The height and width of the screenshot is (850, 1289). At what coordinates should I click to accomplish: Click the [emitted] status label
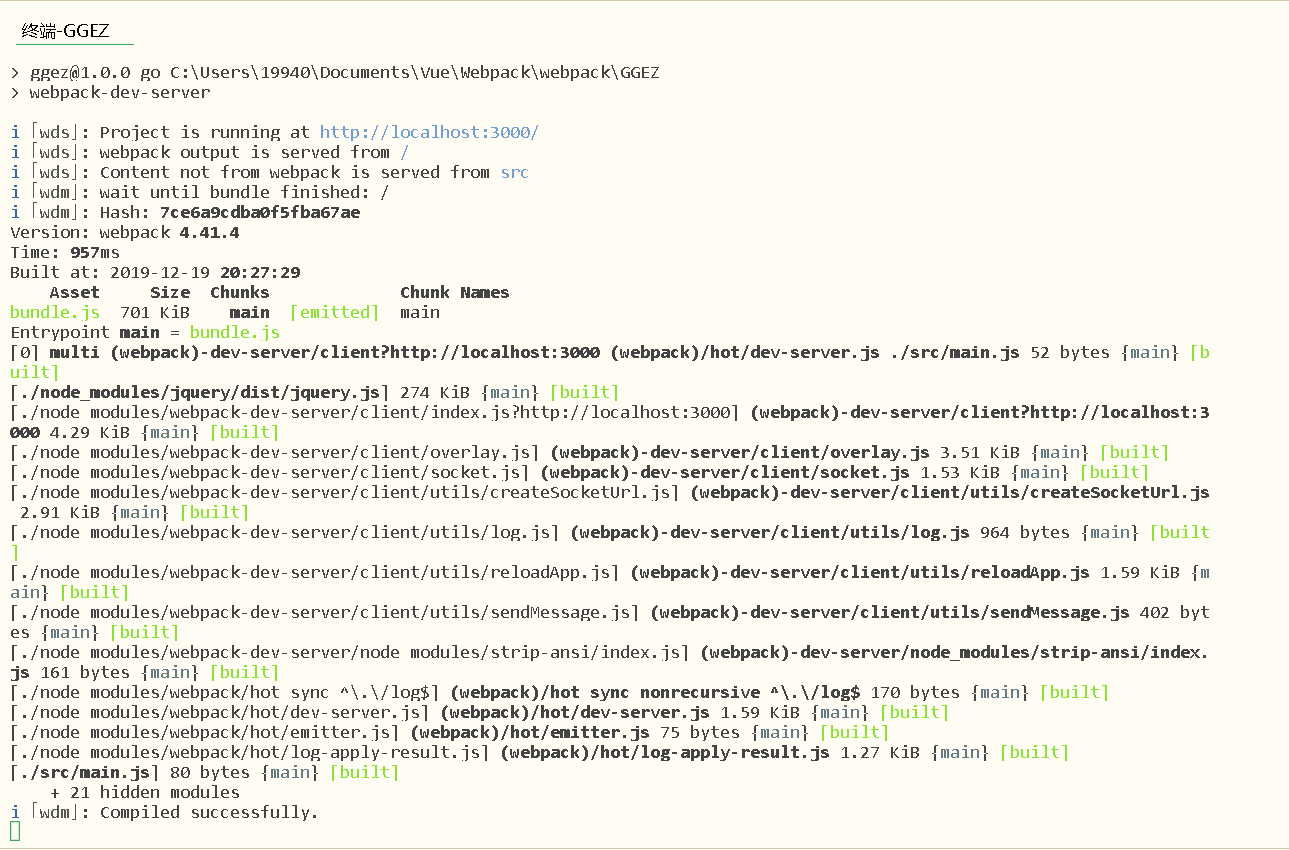tap(335, 312)
